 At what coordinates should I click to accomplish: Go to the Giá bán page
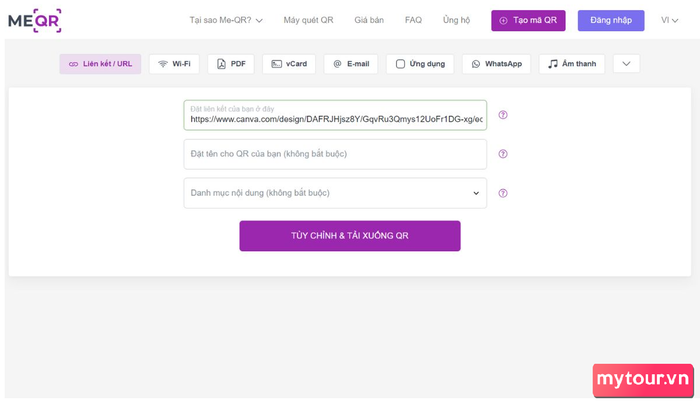[369, 20]
